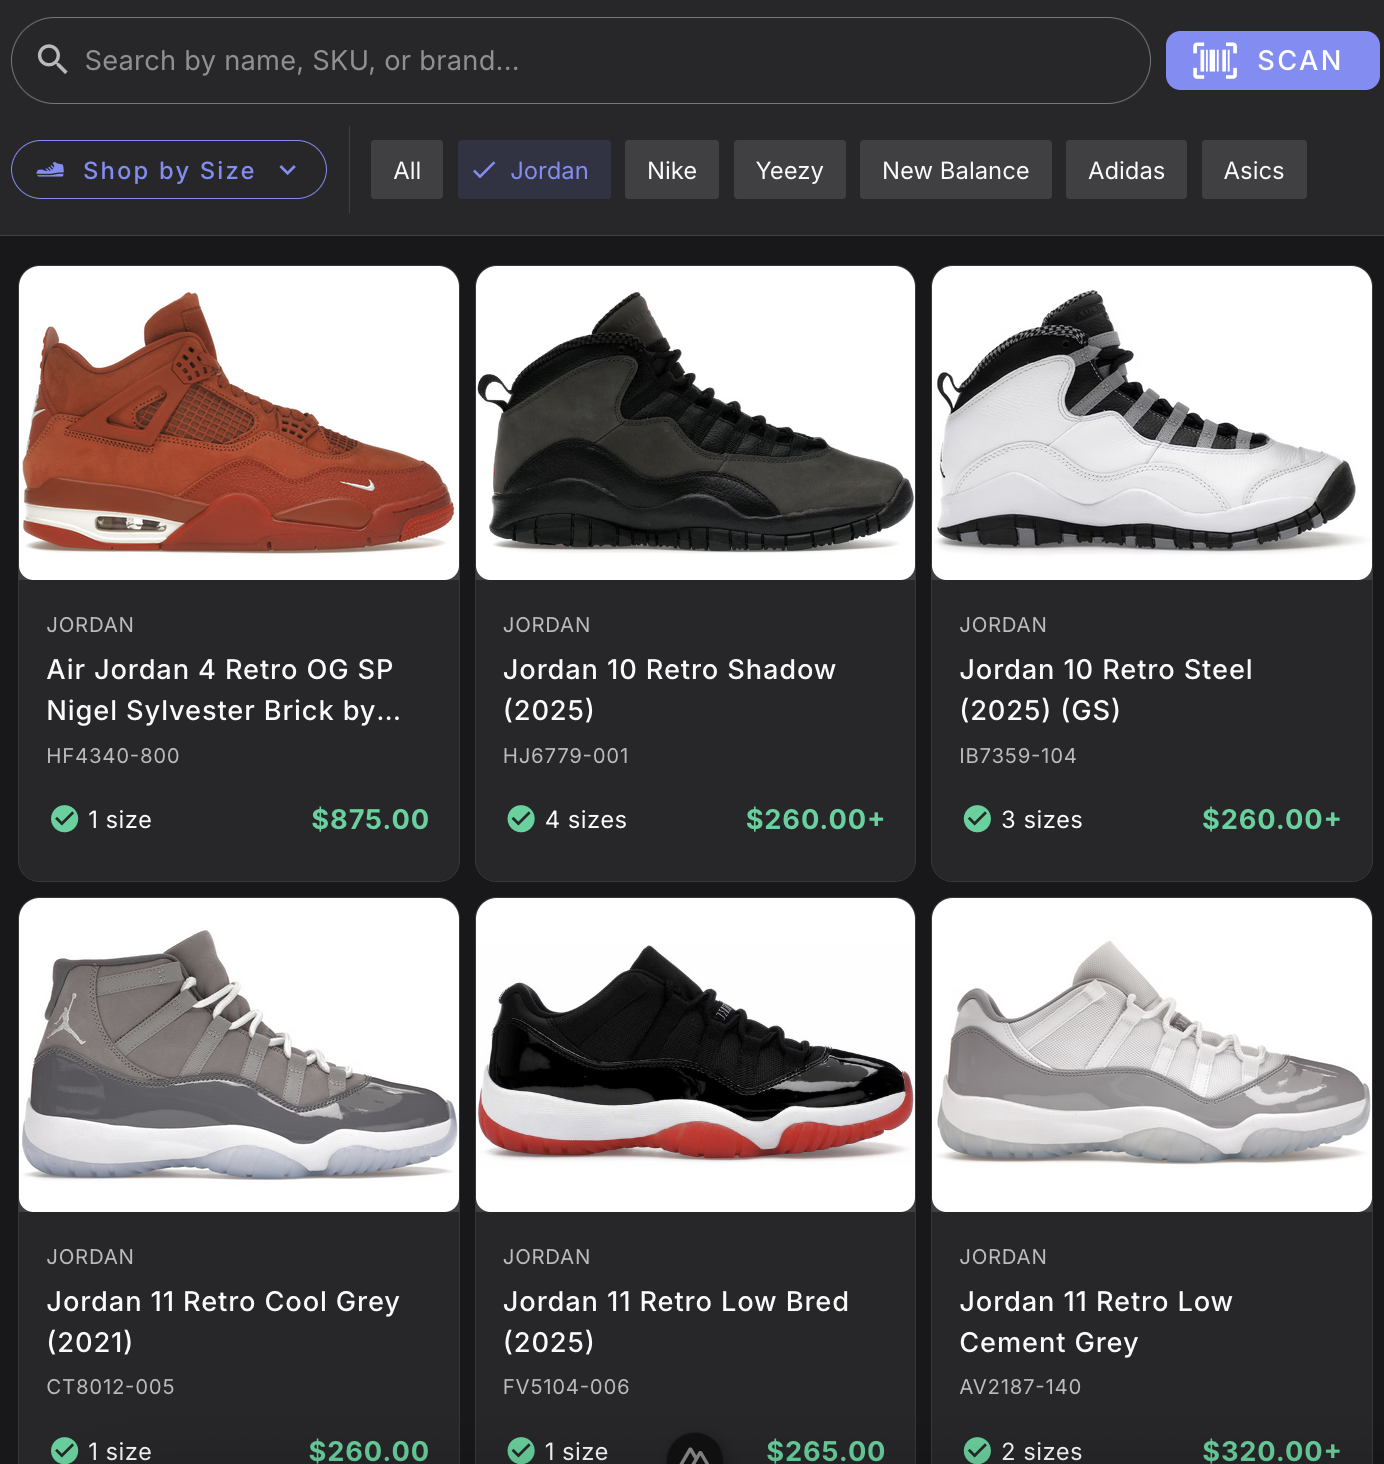
Task: Click the barcode icon in Scan button
Action: point(1215,61)
